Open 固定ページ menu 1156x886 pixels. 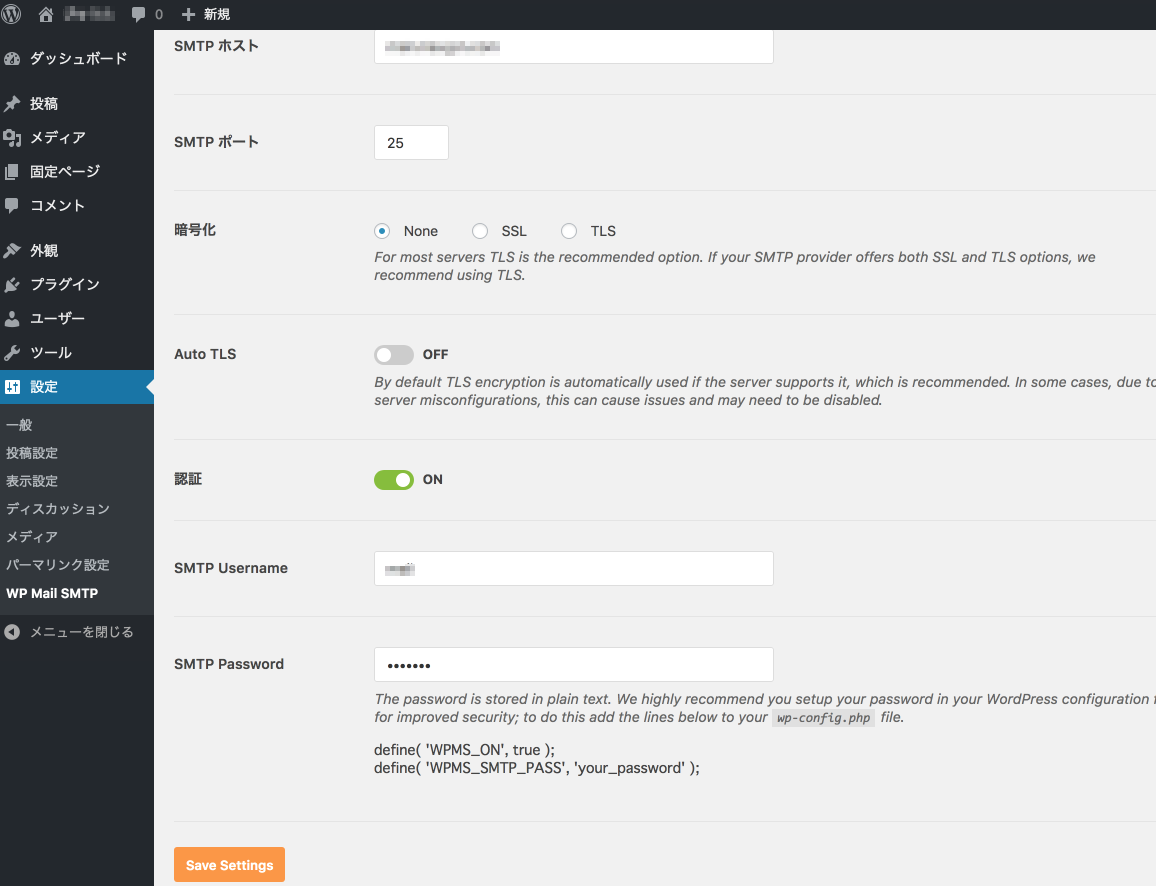(77, 172)
